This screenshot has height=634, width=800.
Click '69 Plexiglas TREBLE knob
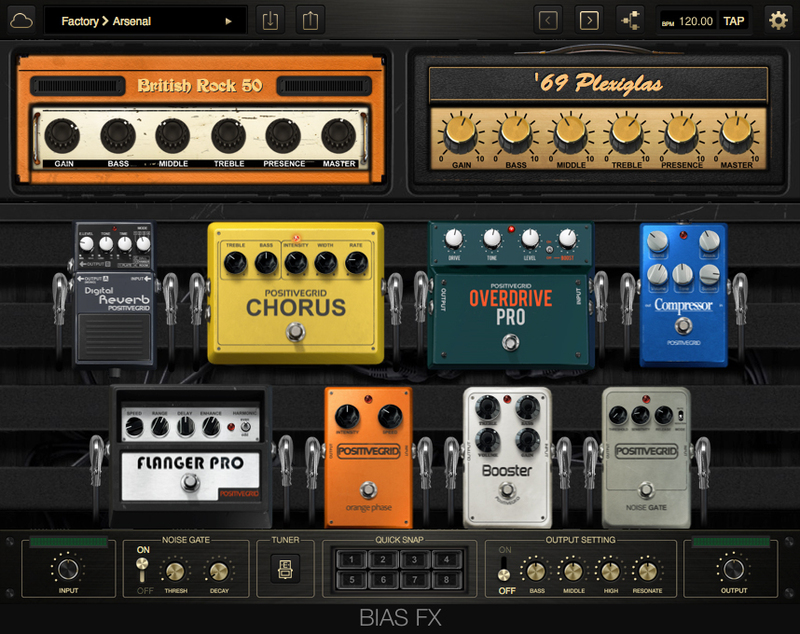coord(626,134)
